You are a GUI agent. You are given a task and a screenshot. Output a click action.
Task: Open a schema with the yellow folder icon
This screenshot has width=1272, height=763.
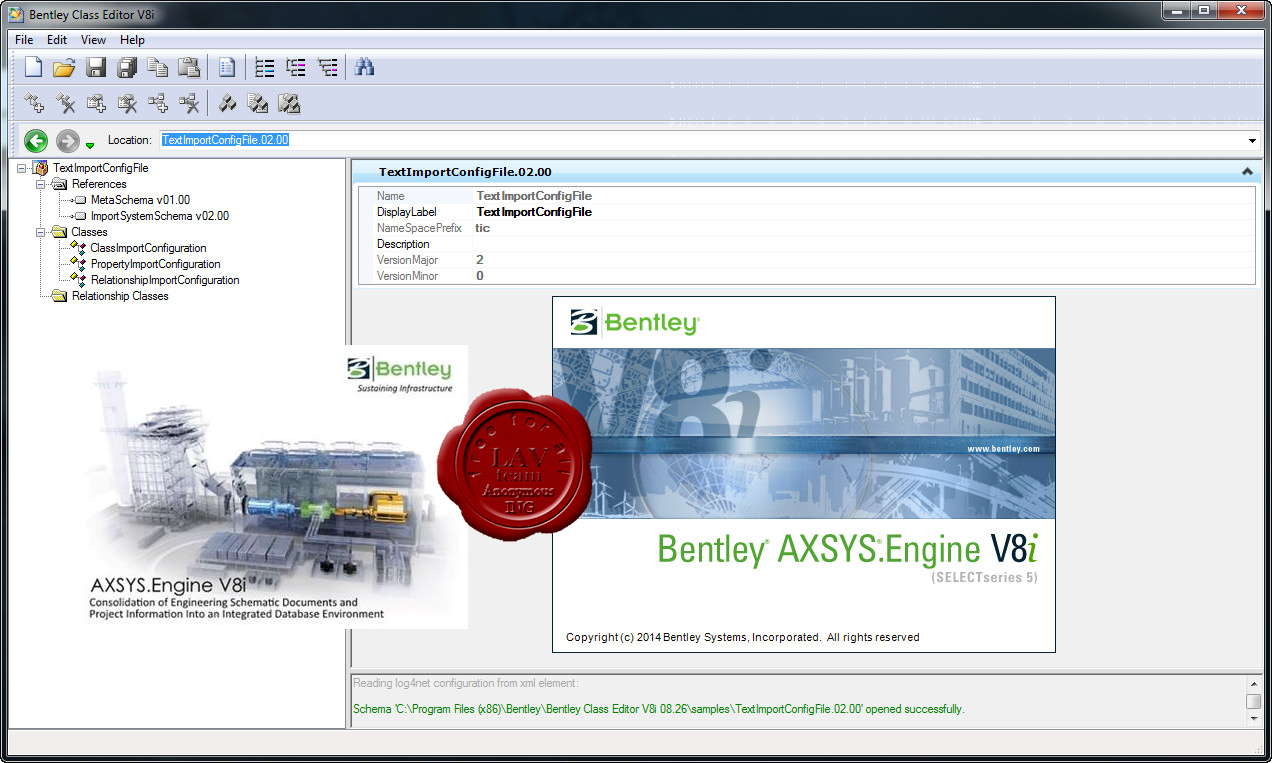(65, 68)
